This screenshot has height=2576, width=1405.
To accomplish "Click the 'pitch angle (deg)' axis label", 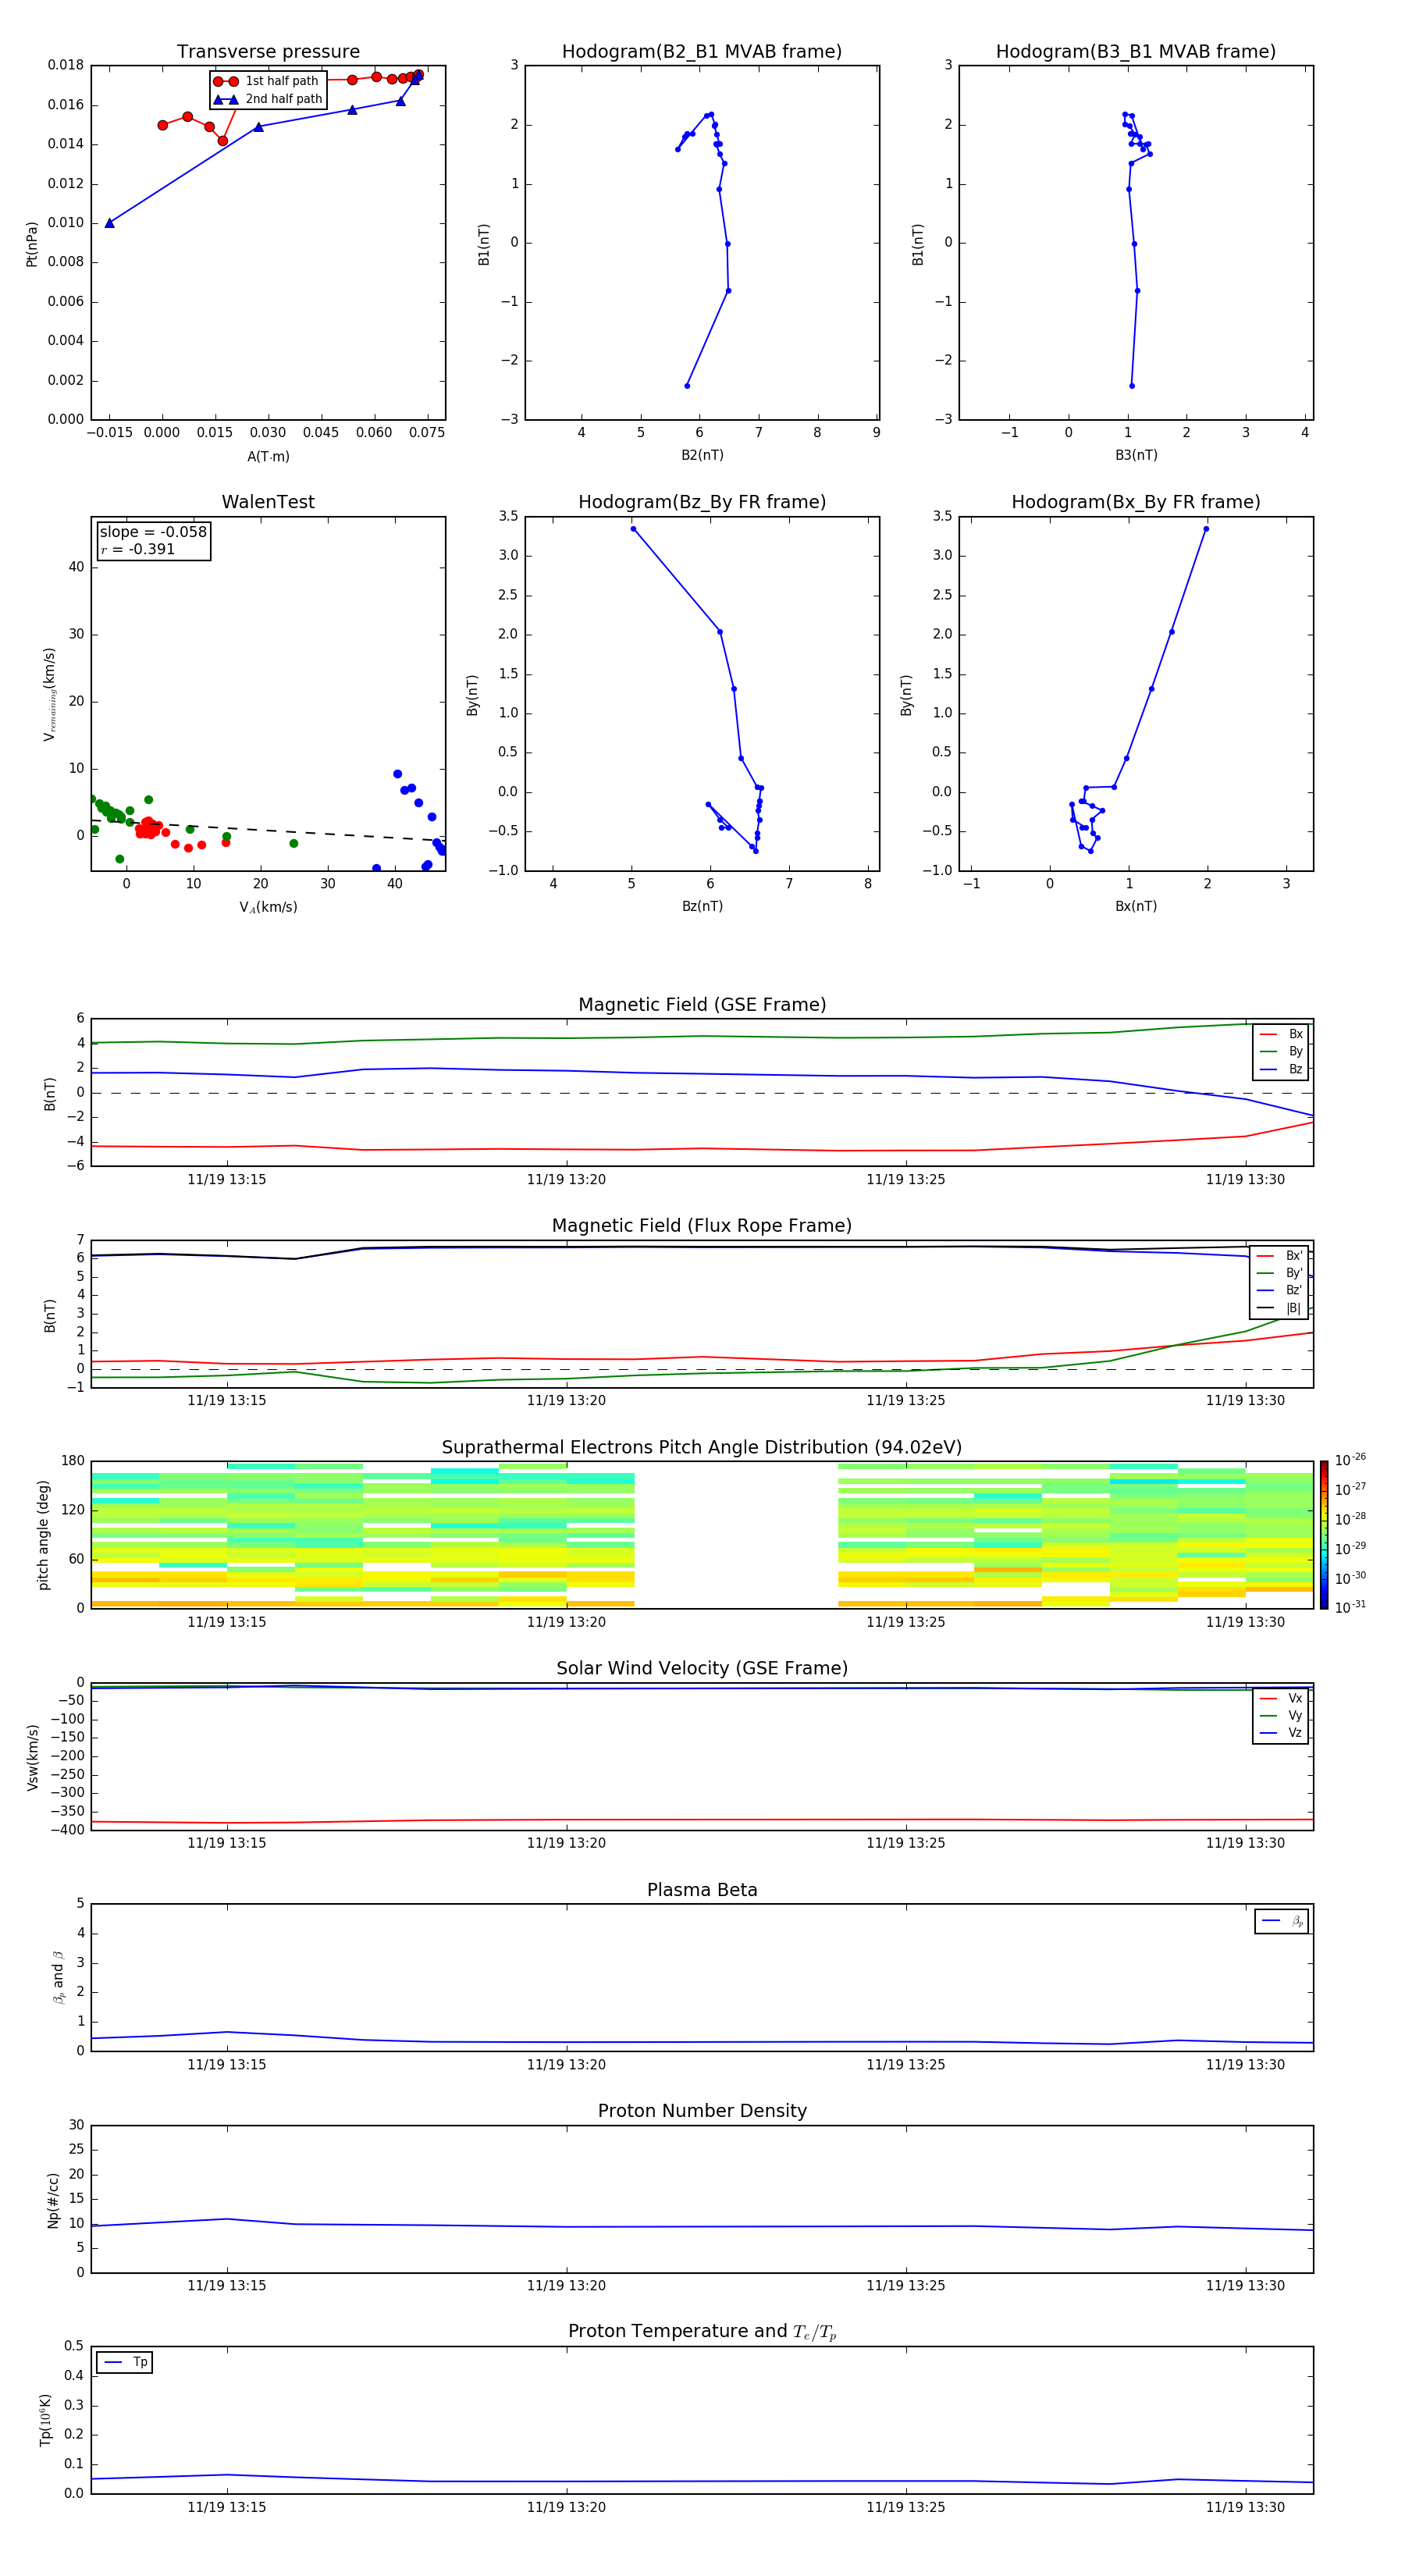I will (x=43, y=1535).
